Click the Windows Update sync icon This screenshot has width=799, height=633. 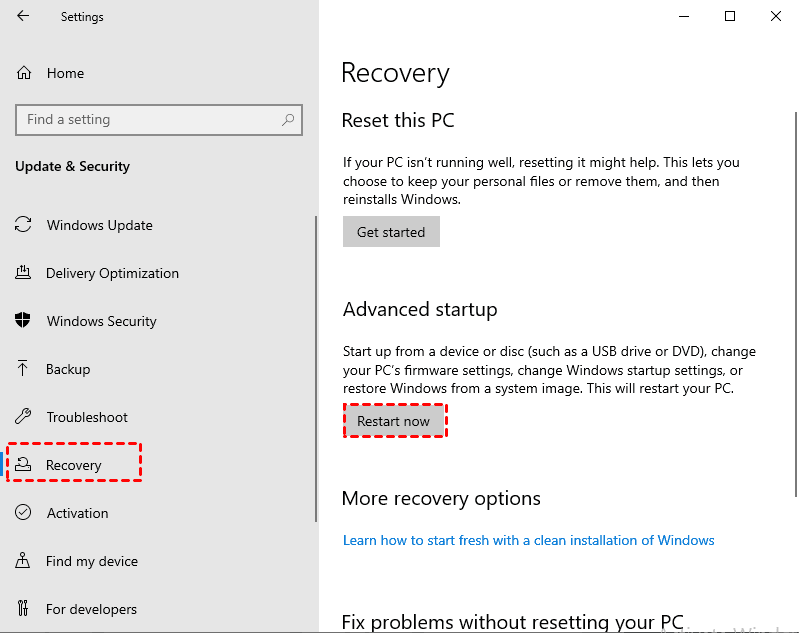[x=24, y=225]
